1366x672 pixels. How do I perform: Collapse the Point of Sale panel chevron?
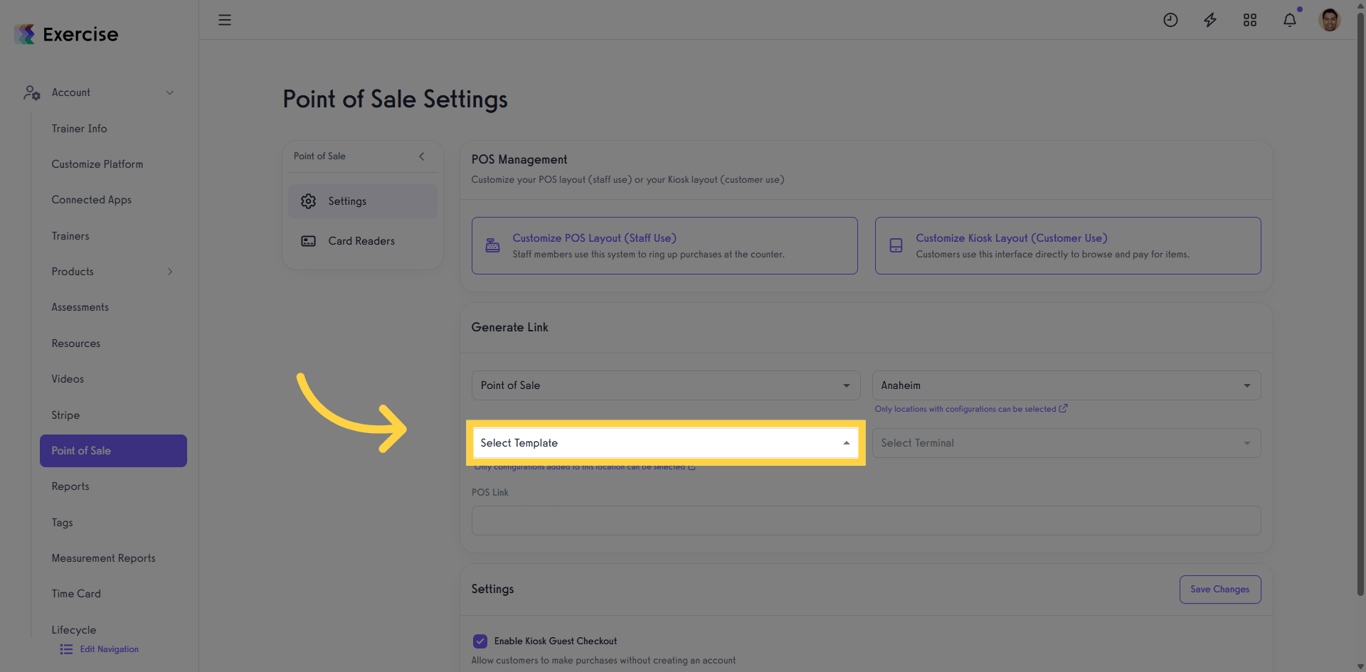421,156
